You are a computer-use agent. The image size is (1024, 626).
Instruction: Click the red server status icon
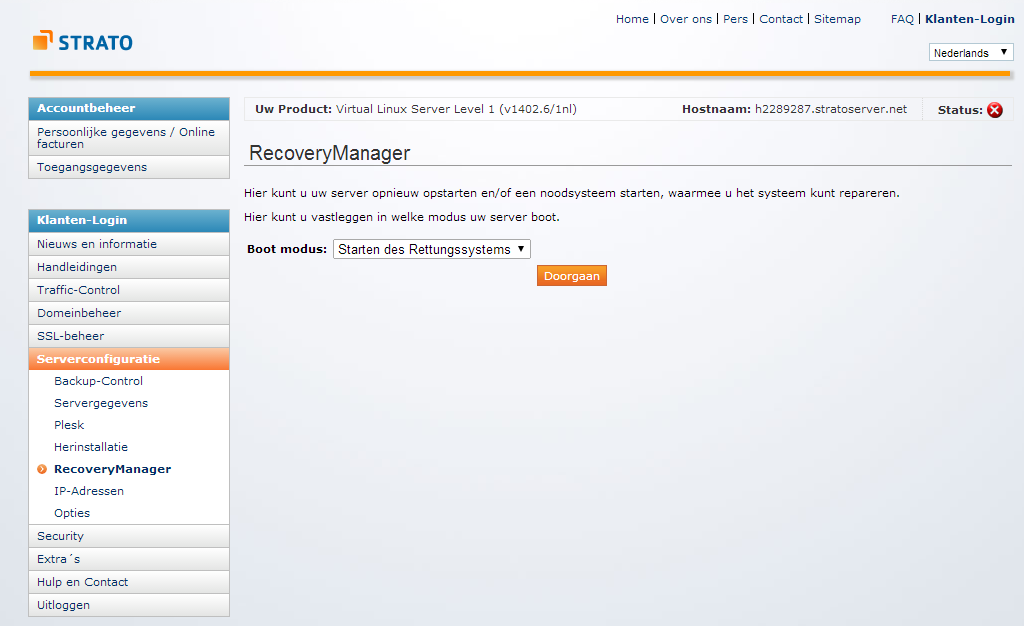click(x=994, y=110)
